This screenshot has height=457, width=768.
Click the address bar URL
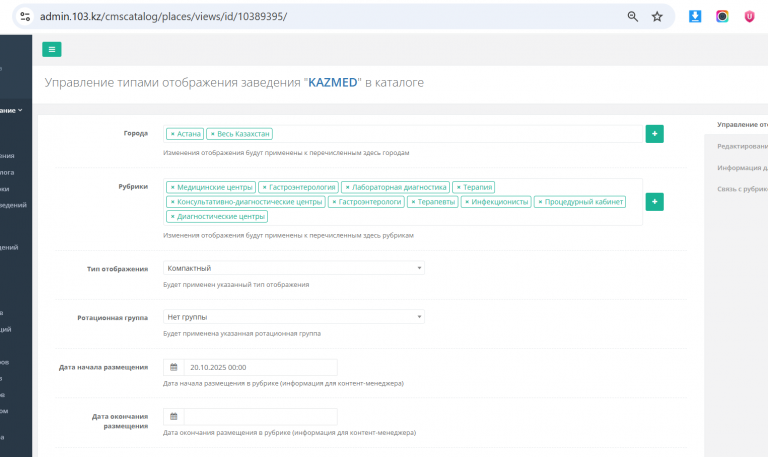point(170,17)
